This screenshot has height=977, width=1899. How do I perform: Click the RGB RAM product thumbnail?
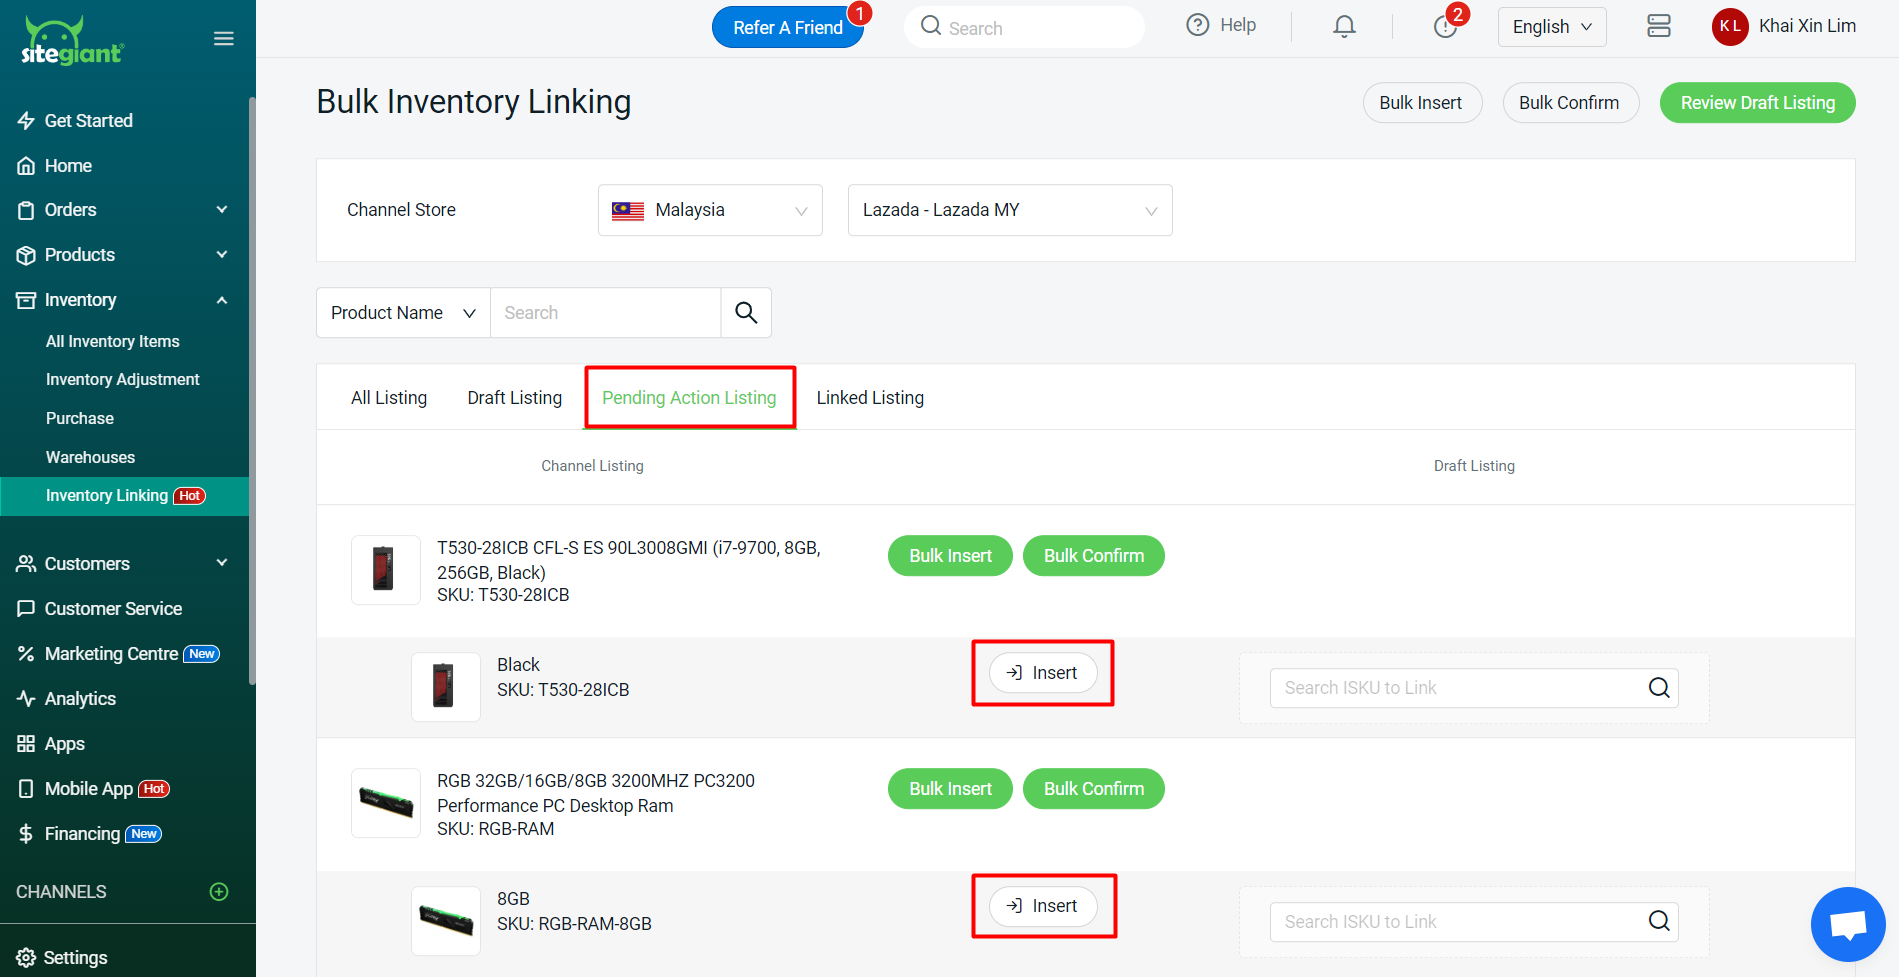[x=386, y=802]
